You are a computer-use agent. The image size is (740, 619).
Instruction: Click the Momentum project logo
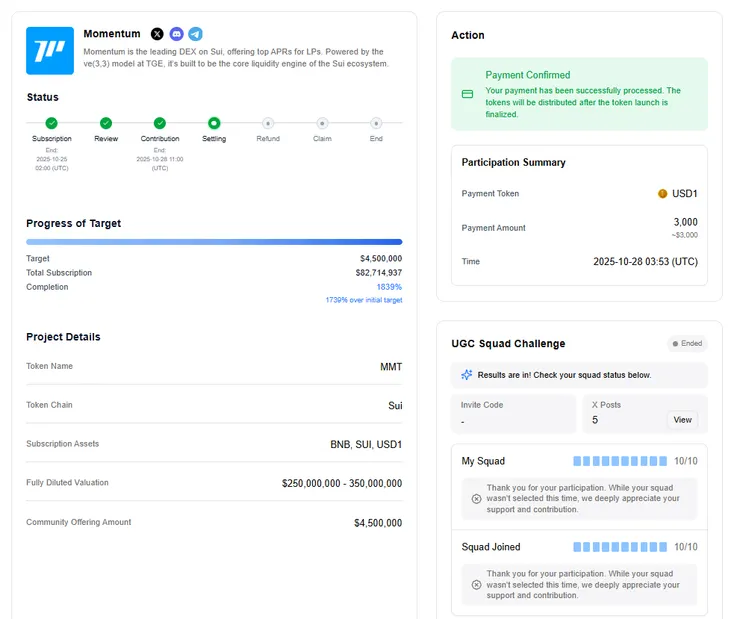coord(50,50)
